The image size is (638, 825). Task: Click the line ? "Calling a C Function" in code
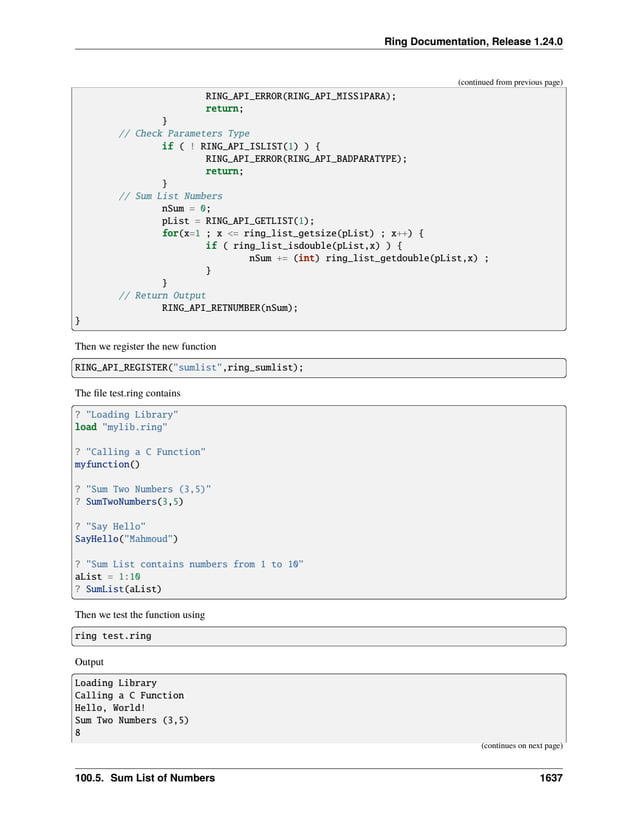140,452
